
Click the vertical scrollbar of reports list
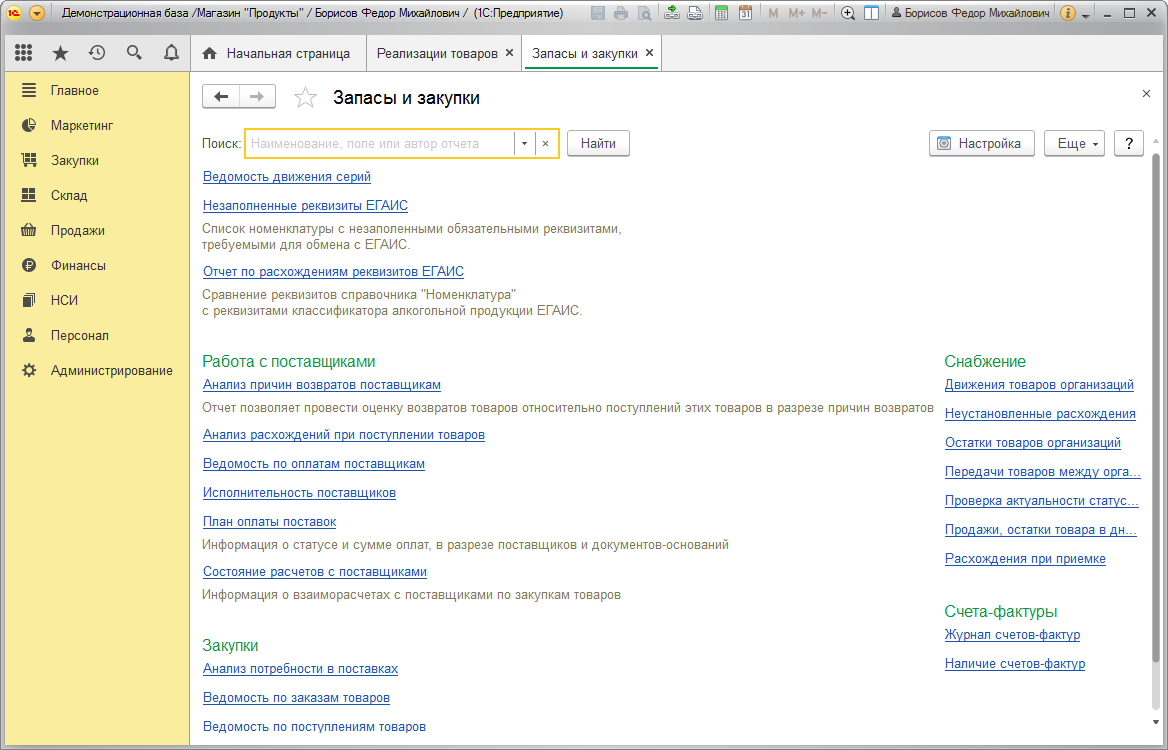(x=1155, y=406)
